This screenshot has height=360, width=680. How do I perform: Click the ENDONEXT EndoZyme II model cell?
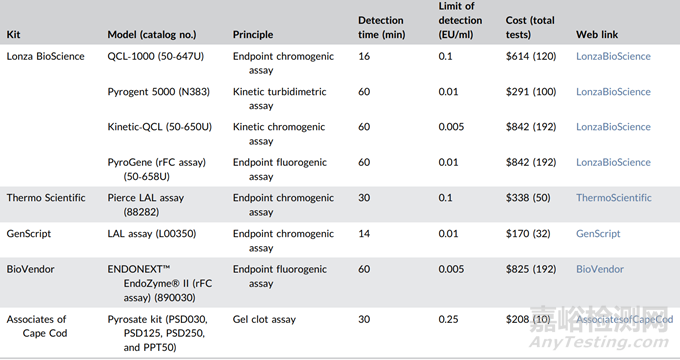click(160, 283)
